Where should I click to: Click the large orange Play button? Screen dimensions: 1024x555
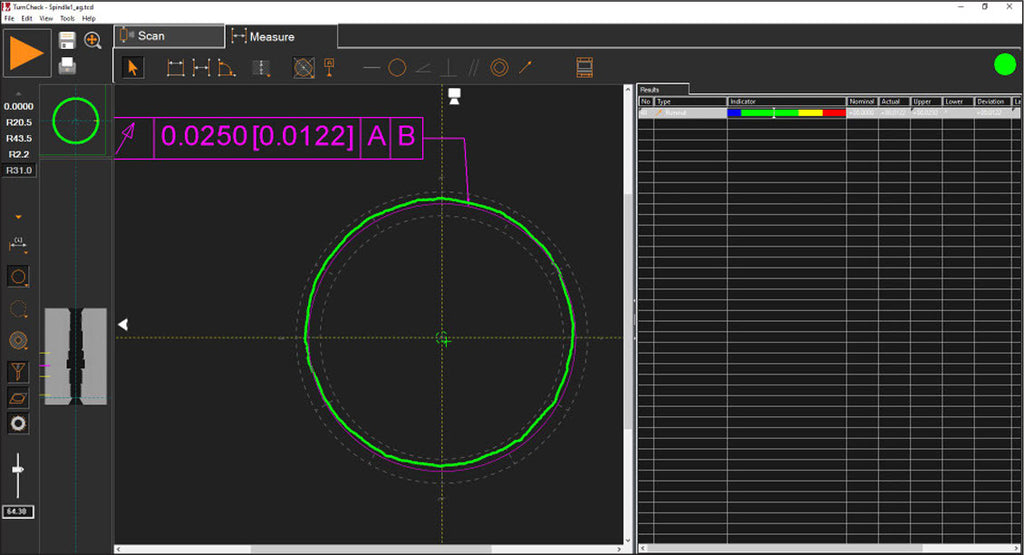pyautogui.click(x=26, y=54)
